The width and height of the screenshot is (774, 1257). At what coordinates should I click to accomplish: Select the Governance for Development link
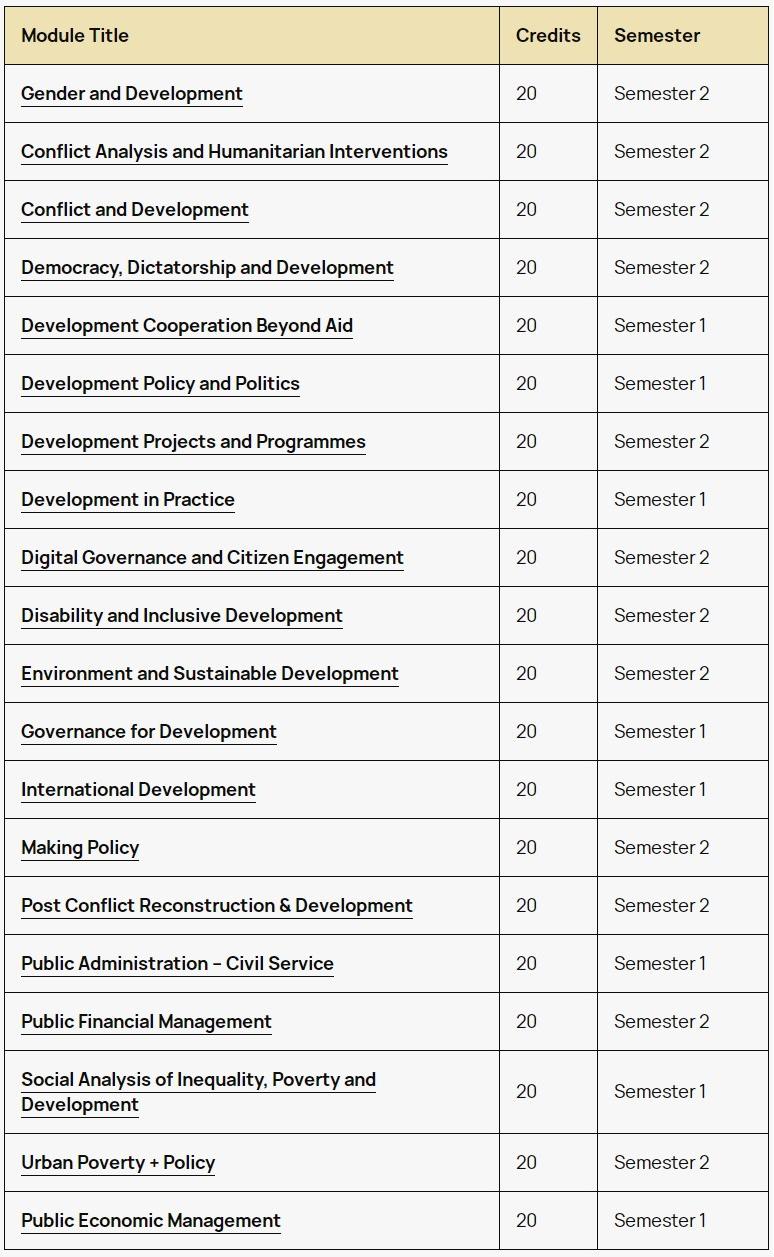[149, 732]
